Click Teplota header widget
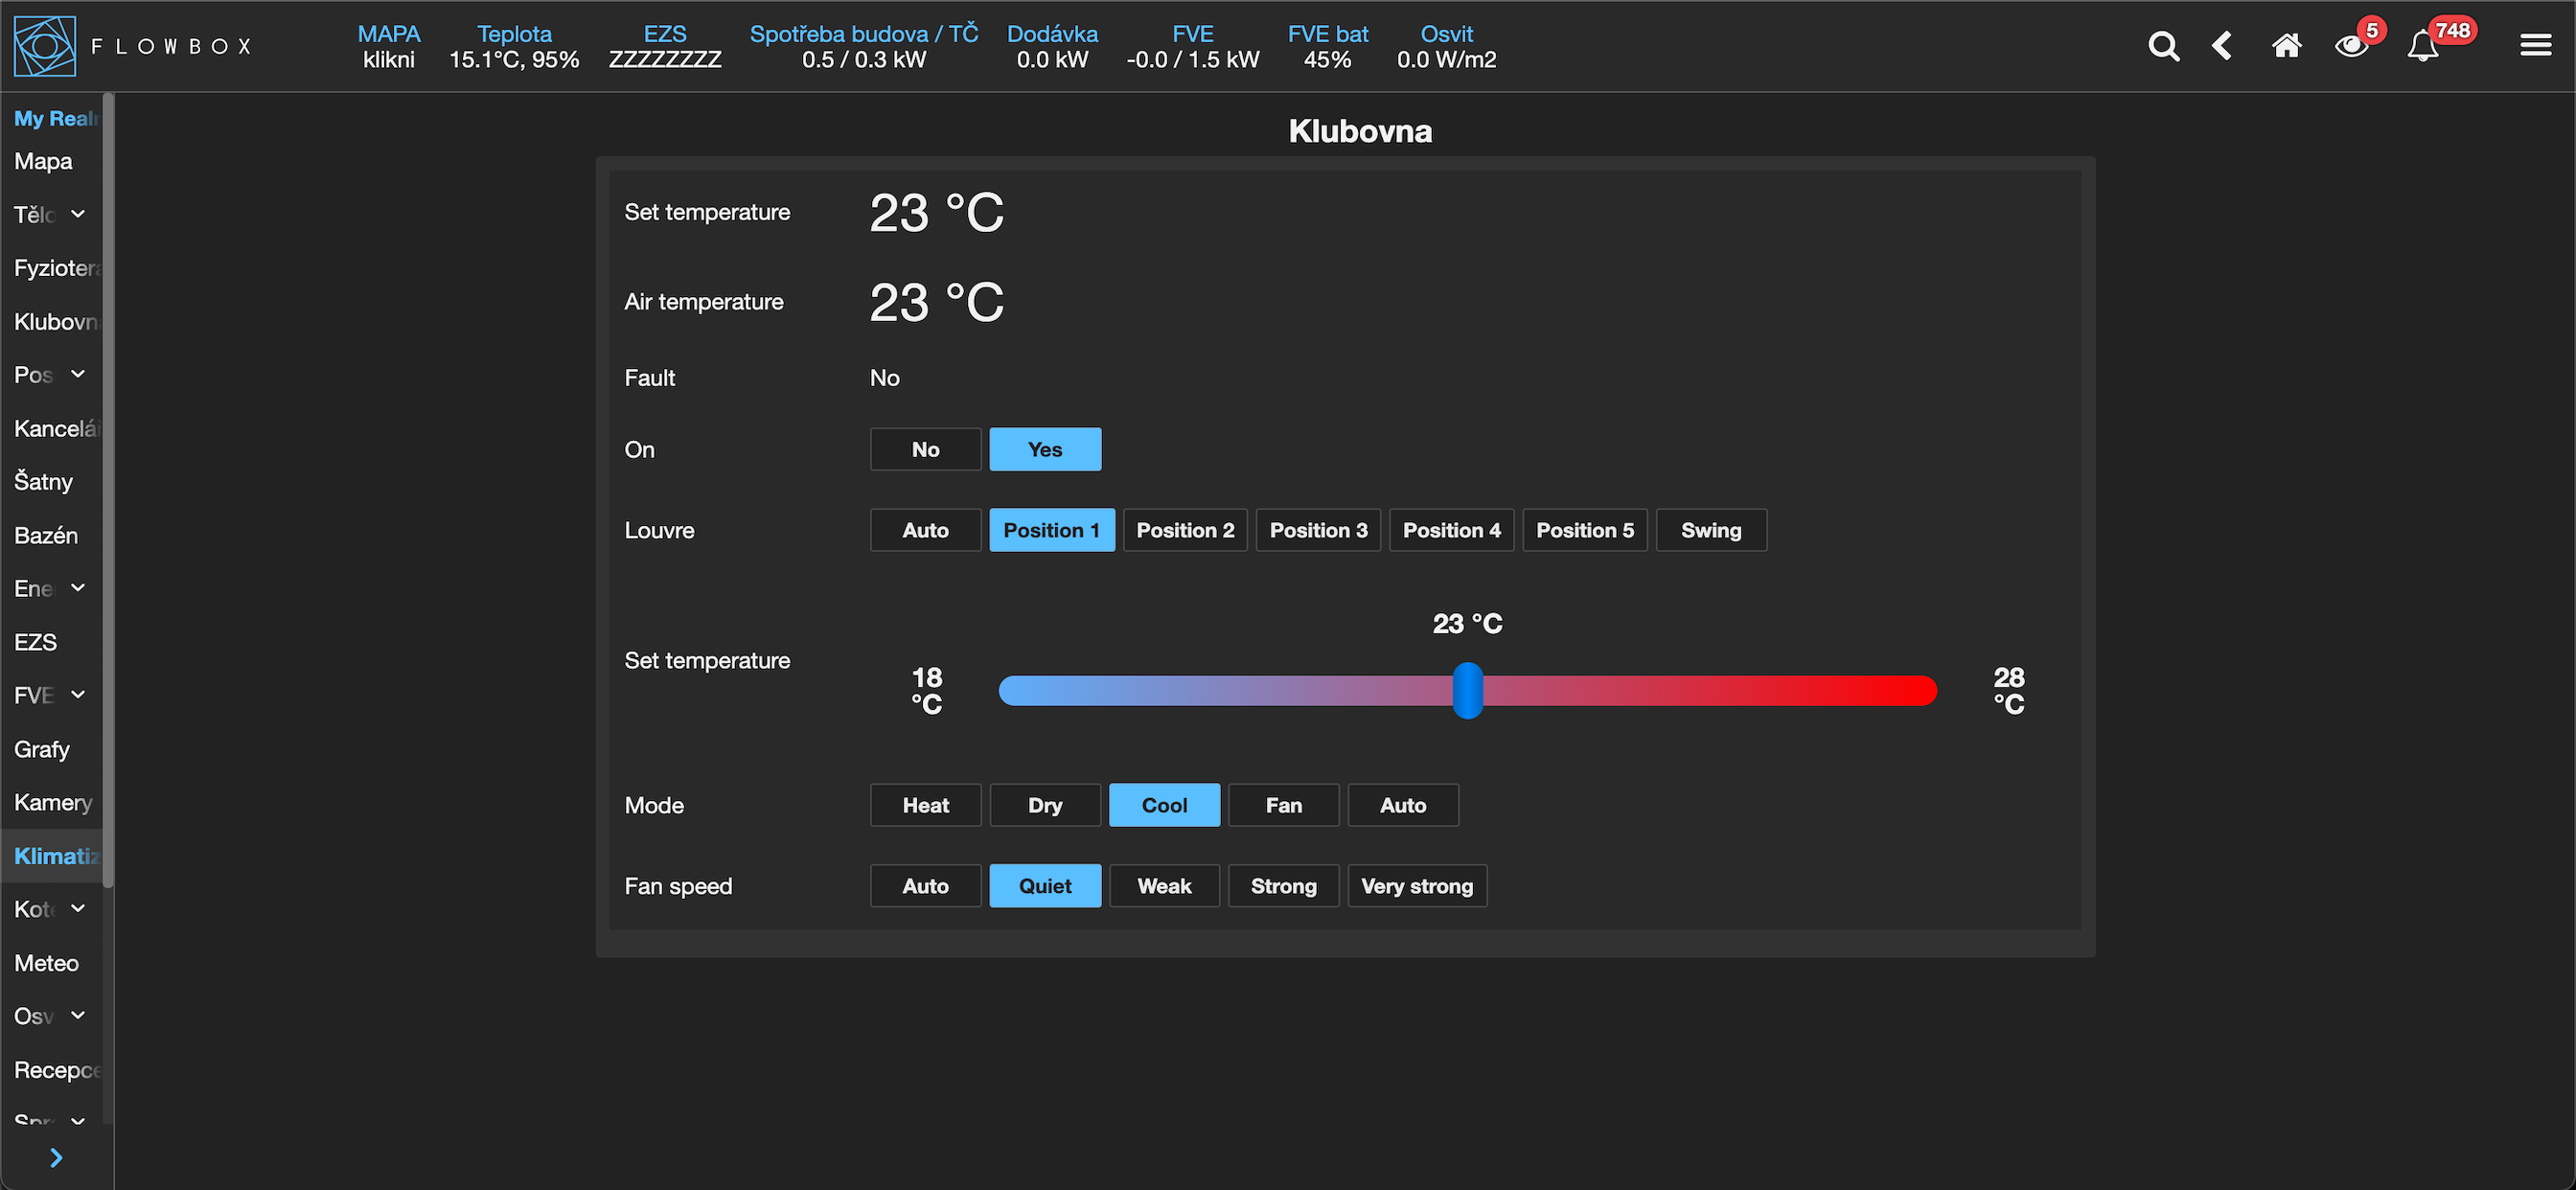Screen dimensions: 2576x1190 (514, 47)
